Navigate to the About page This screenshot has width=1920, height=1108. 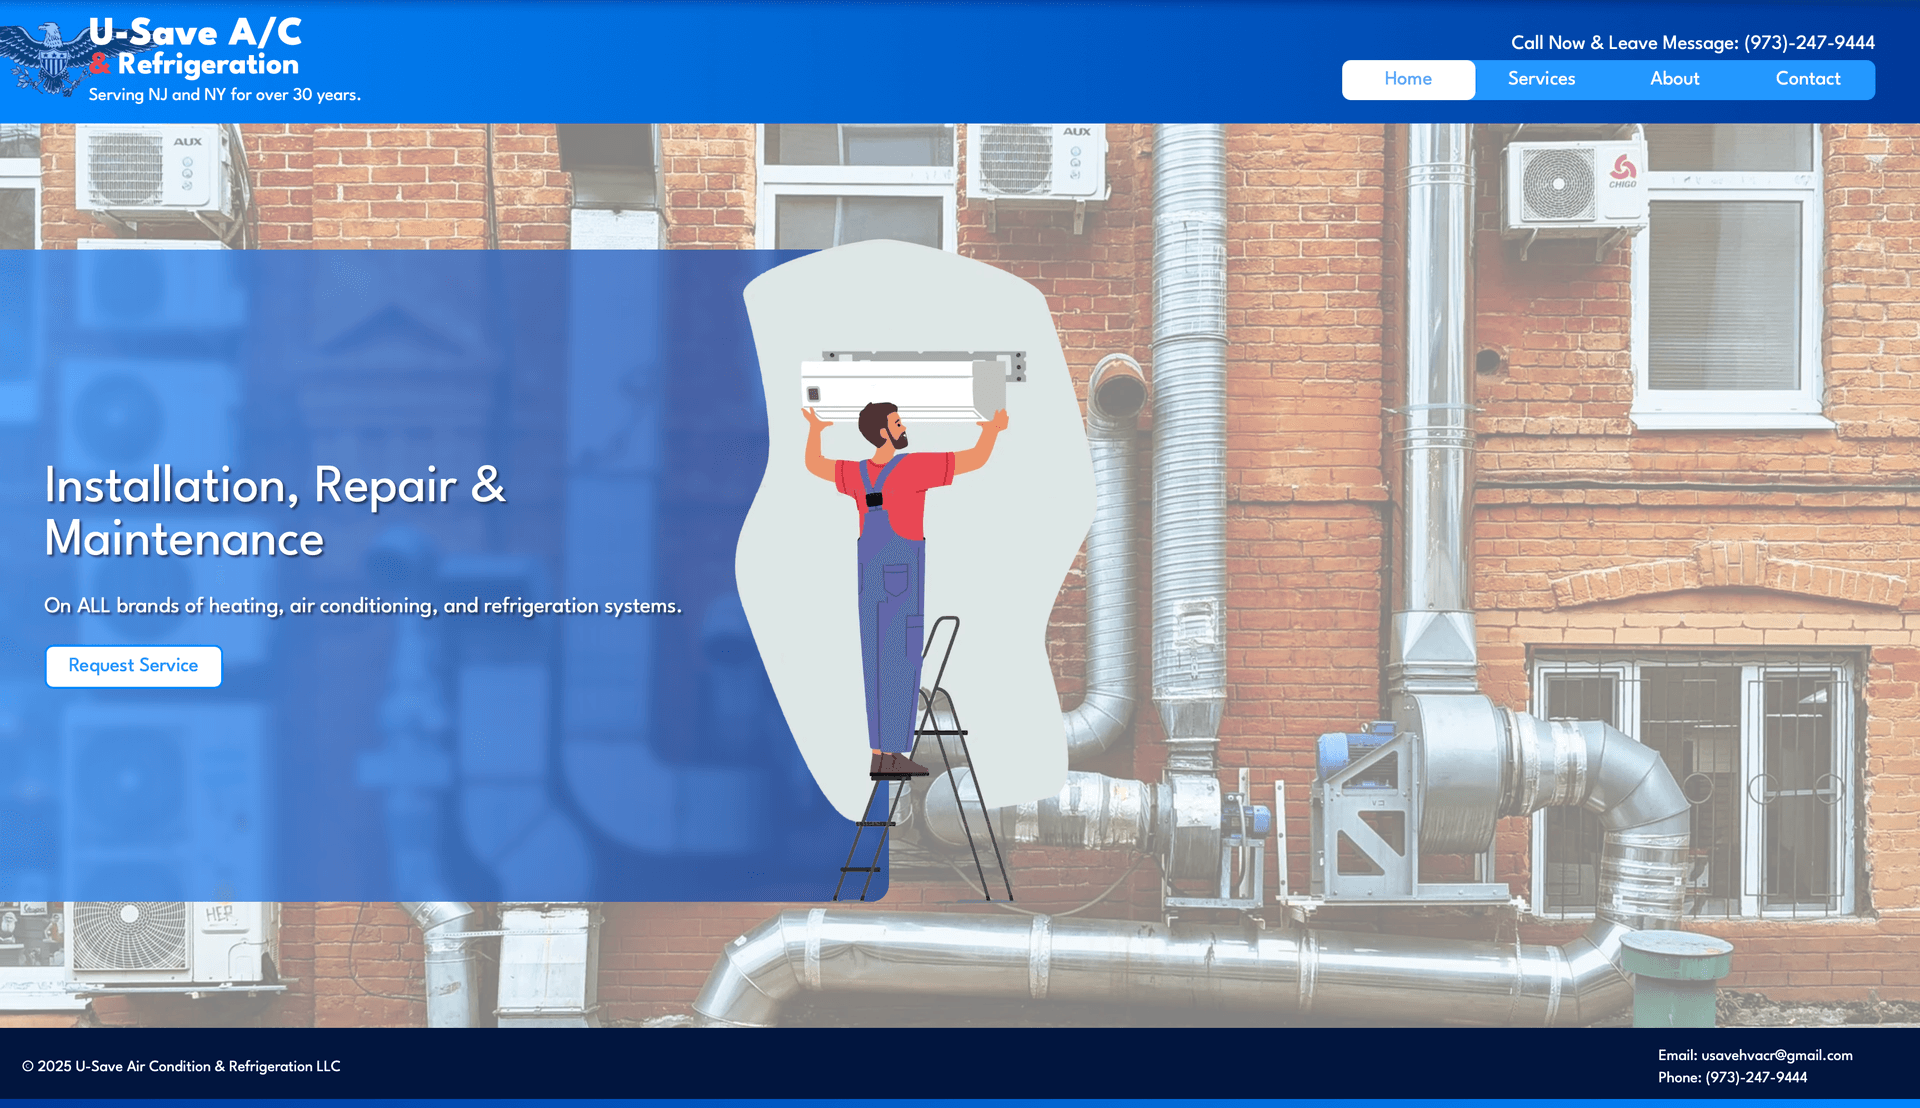tap(1674, 79)
